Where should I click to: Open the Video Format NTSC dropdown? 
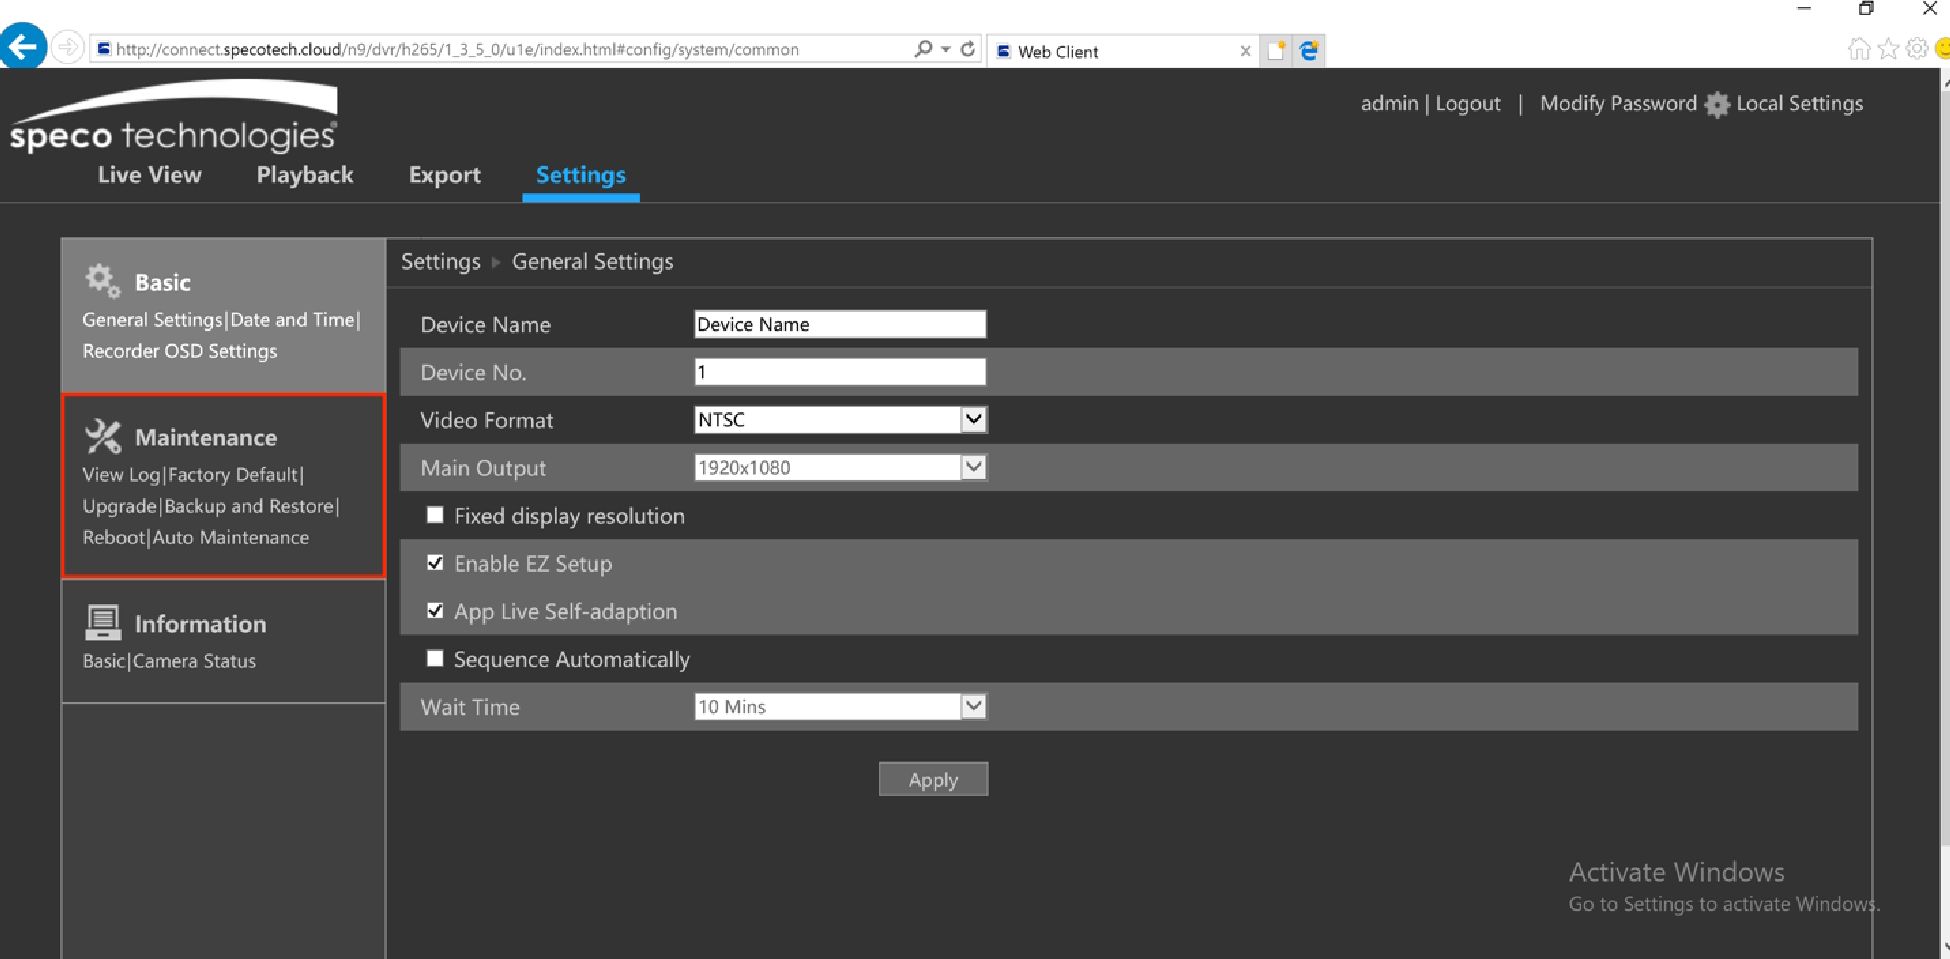[973, 419]
